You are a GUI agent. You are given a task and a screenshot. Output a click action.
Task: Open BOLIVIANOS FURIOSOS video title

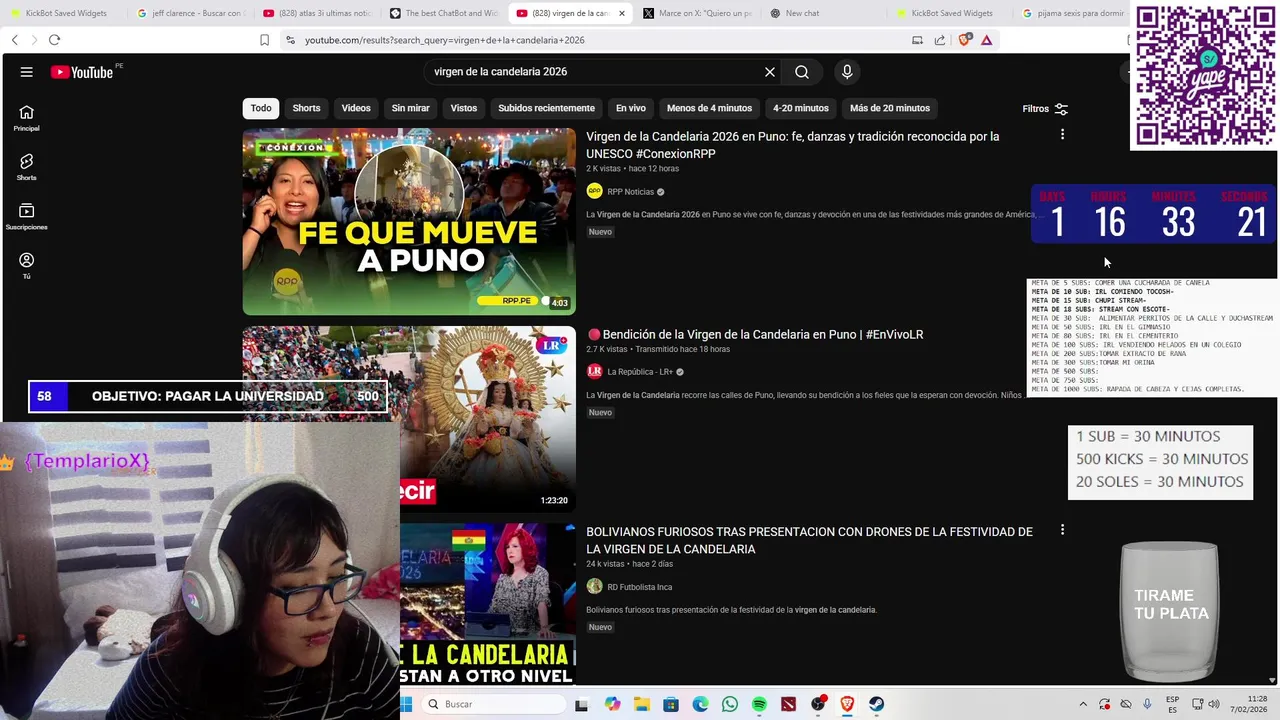(809, 540)
